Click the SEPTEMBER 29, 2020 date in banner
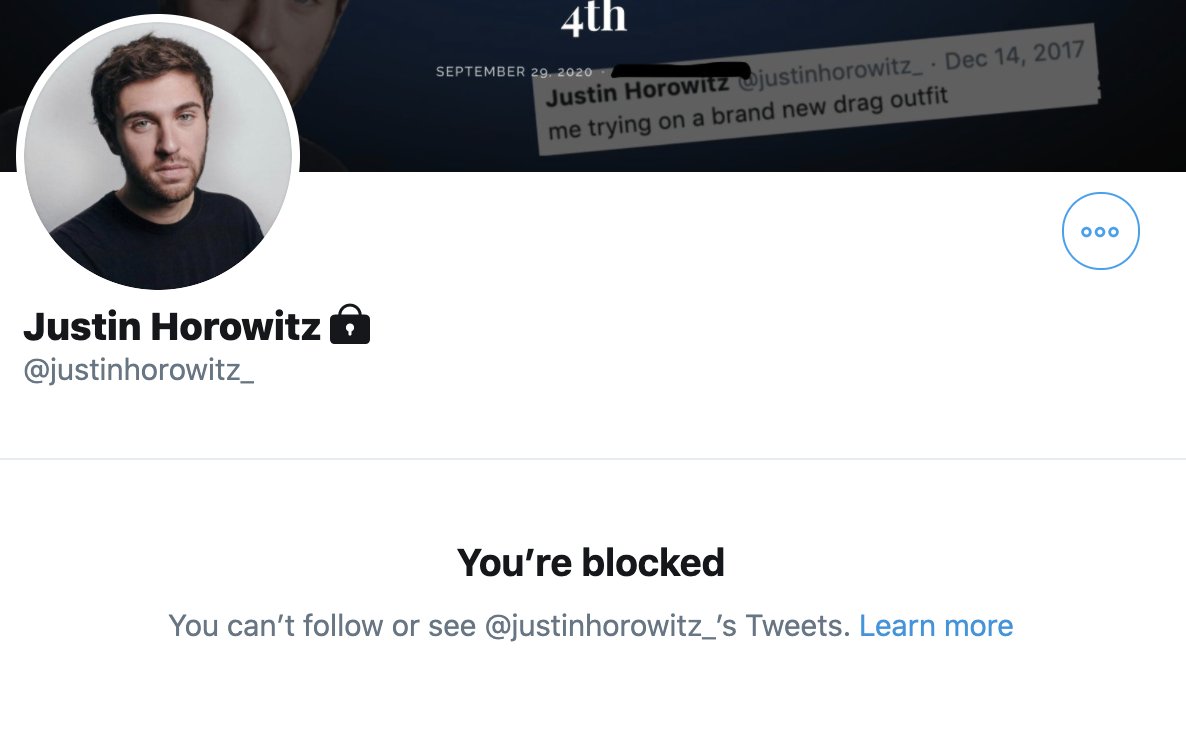The image size is (1186, 746). 514,72
